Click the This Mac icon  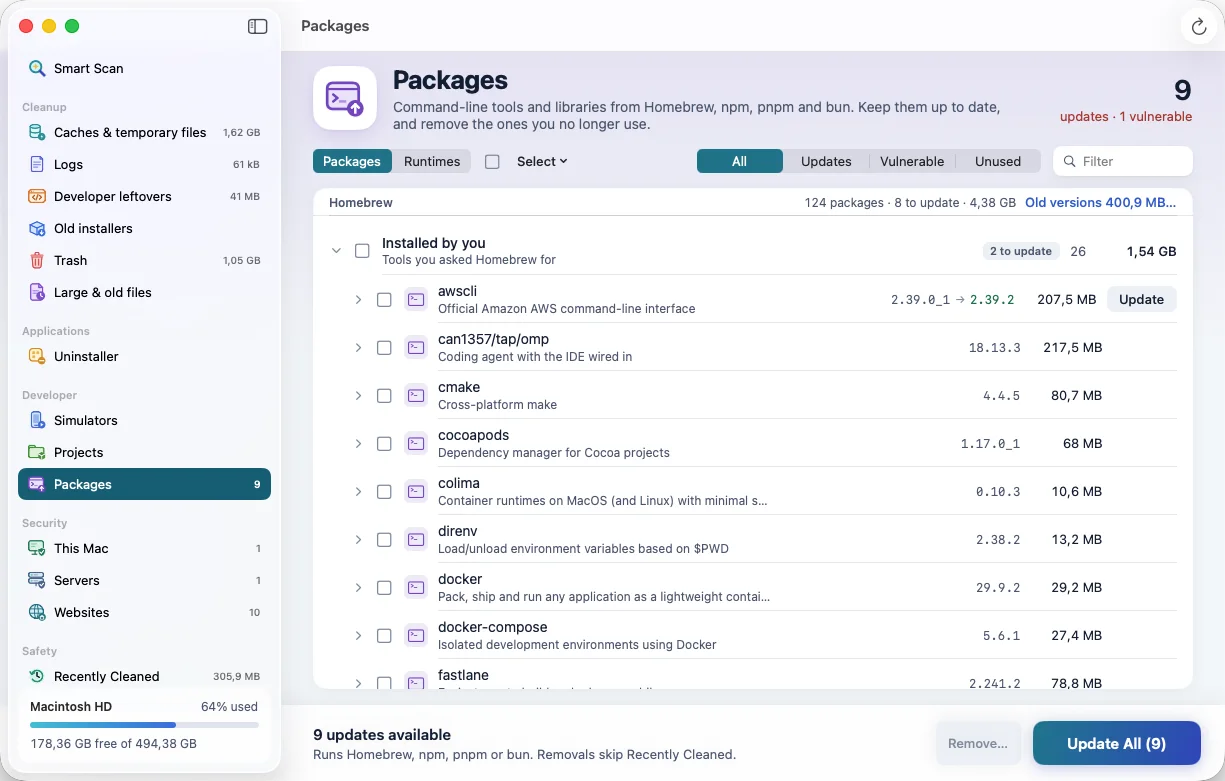tap(37, 548)
